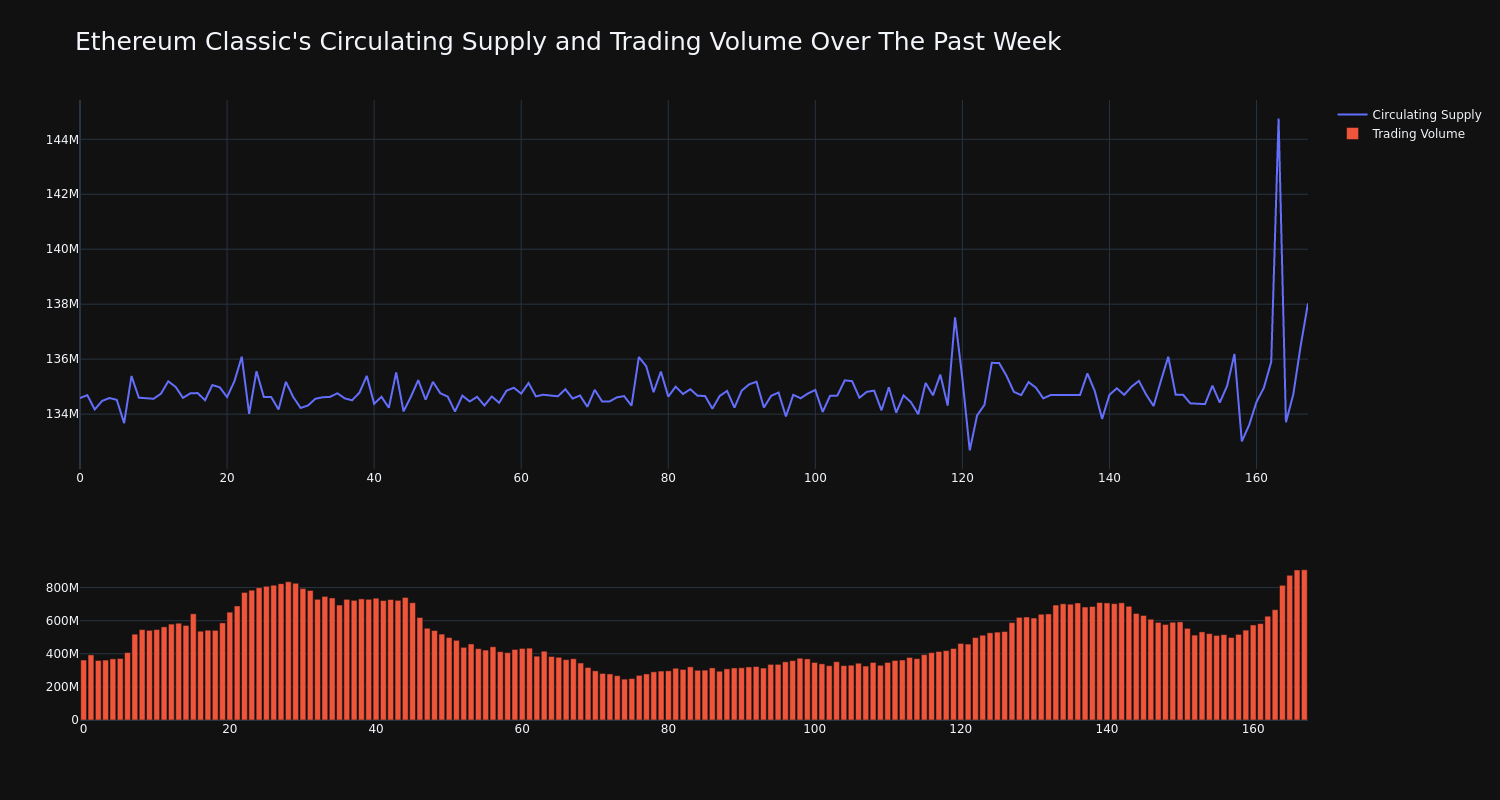Click the 142M y-axis label

point(62,194)
